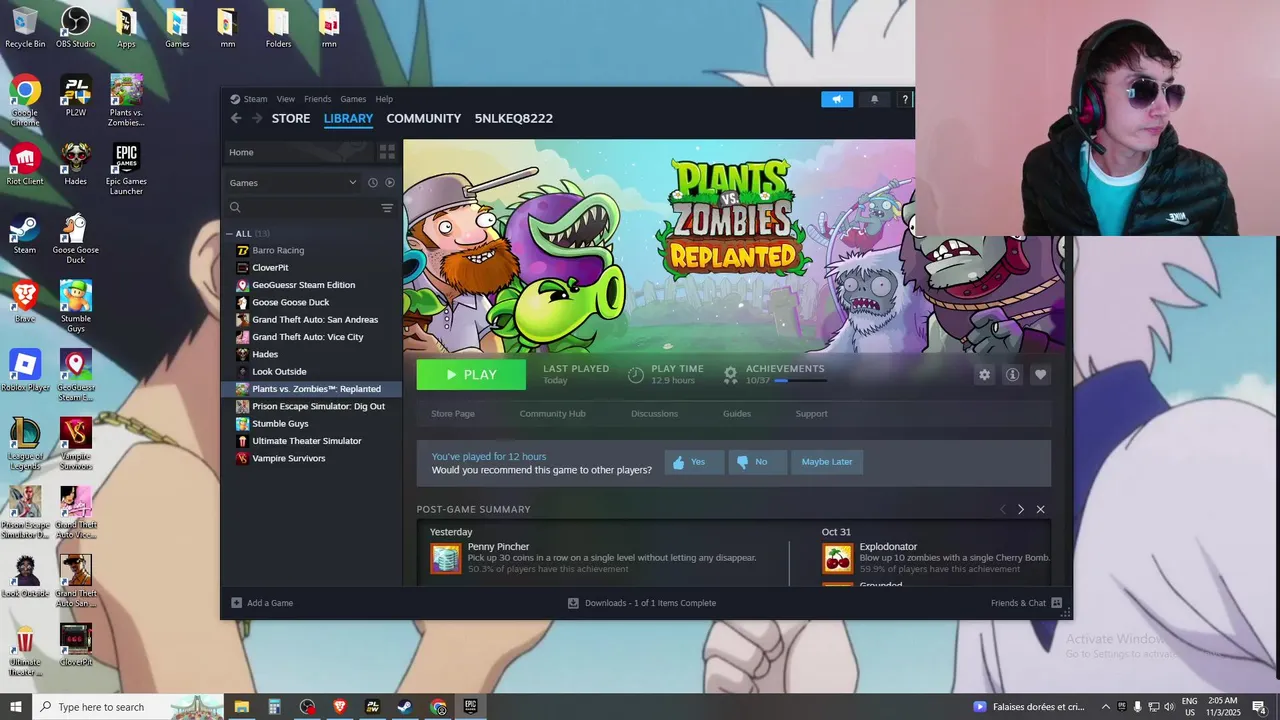Switch to the COMMUNITY tab
The width and height of the screenshot is (1280, 720).
tap(424, 118)
